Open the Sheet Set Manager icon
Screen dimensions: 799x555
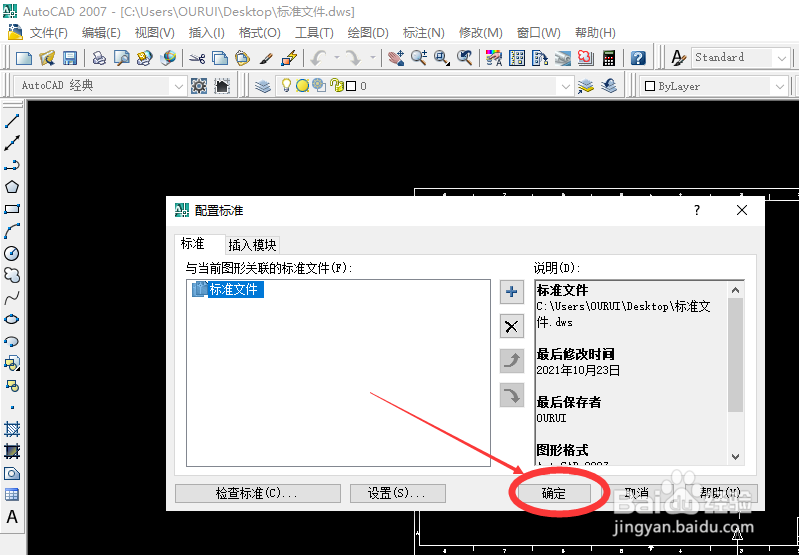tap(563, 58)
